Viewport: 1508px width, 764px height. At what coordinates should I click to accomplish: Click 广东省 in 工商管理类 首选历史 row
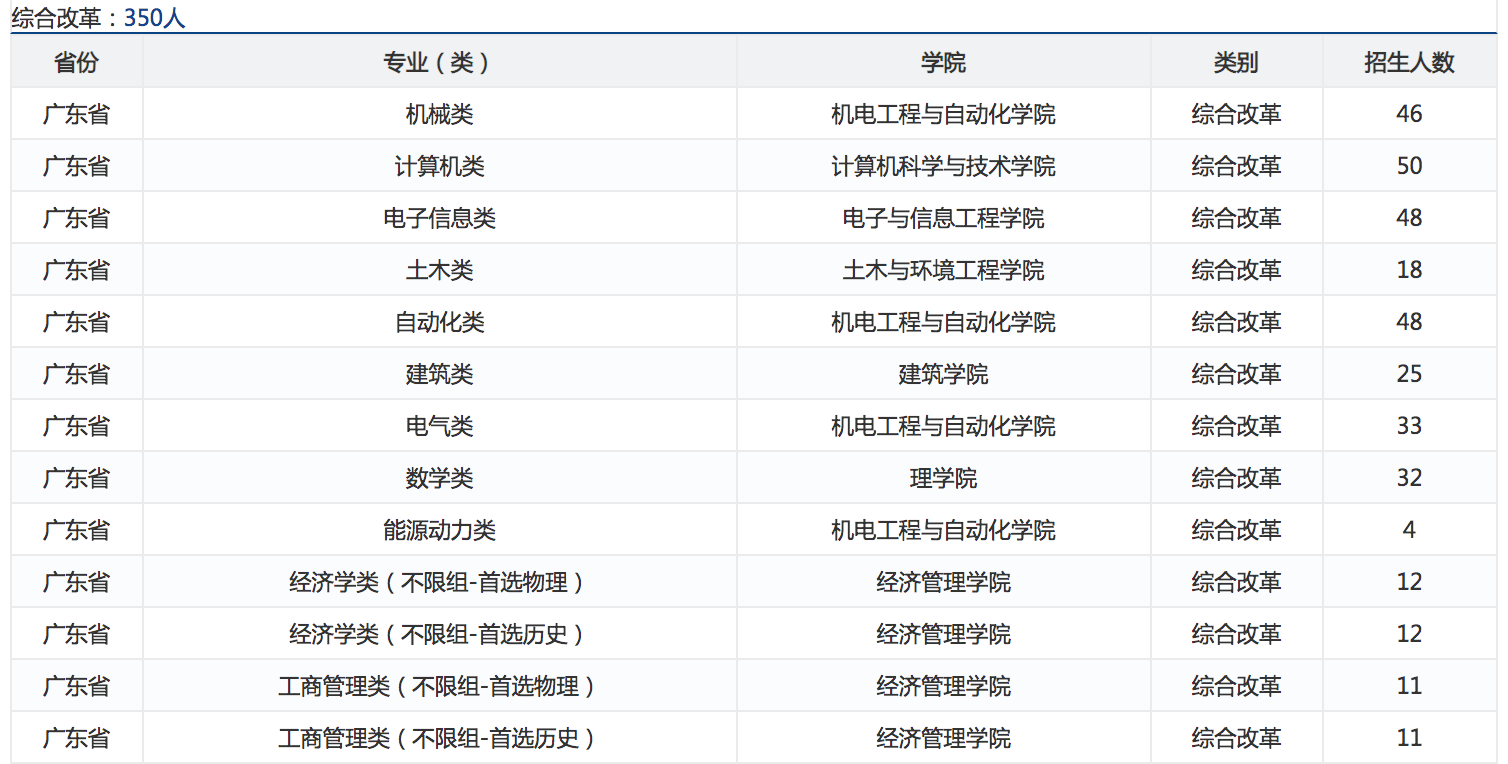(76, 738)
